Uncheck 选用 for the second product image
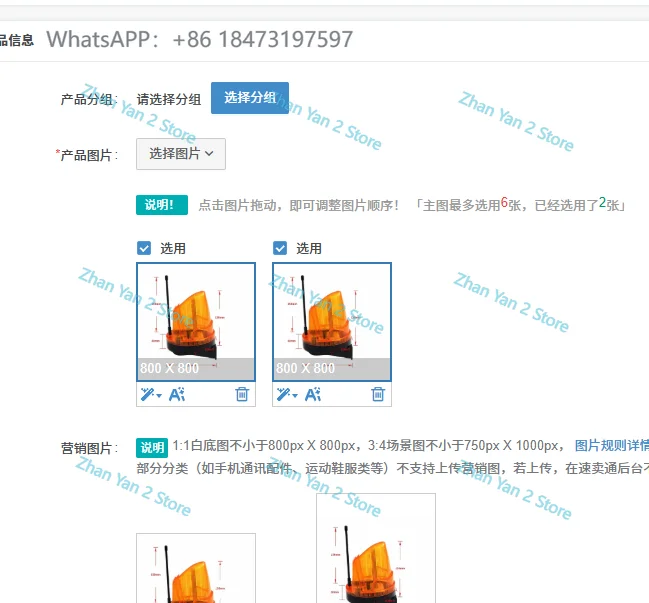649x603 pixels. (x=280, y=248)
